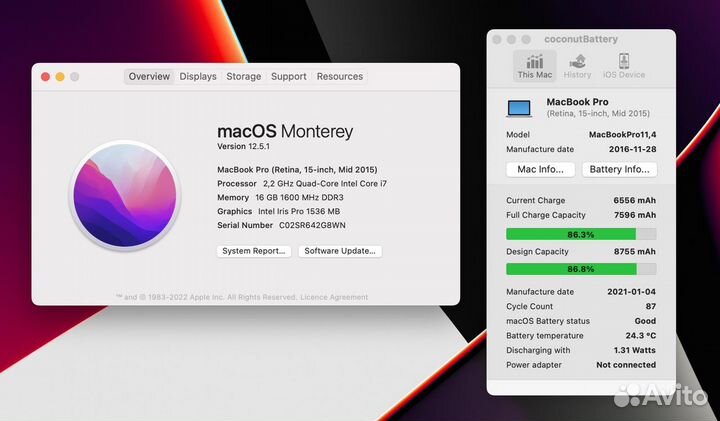Click the 86.8% design capacity bar

coord(581,269)
